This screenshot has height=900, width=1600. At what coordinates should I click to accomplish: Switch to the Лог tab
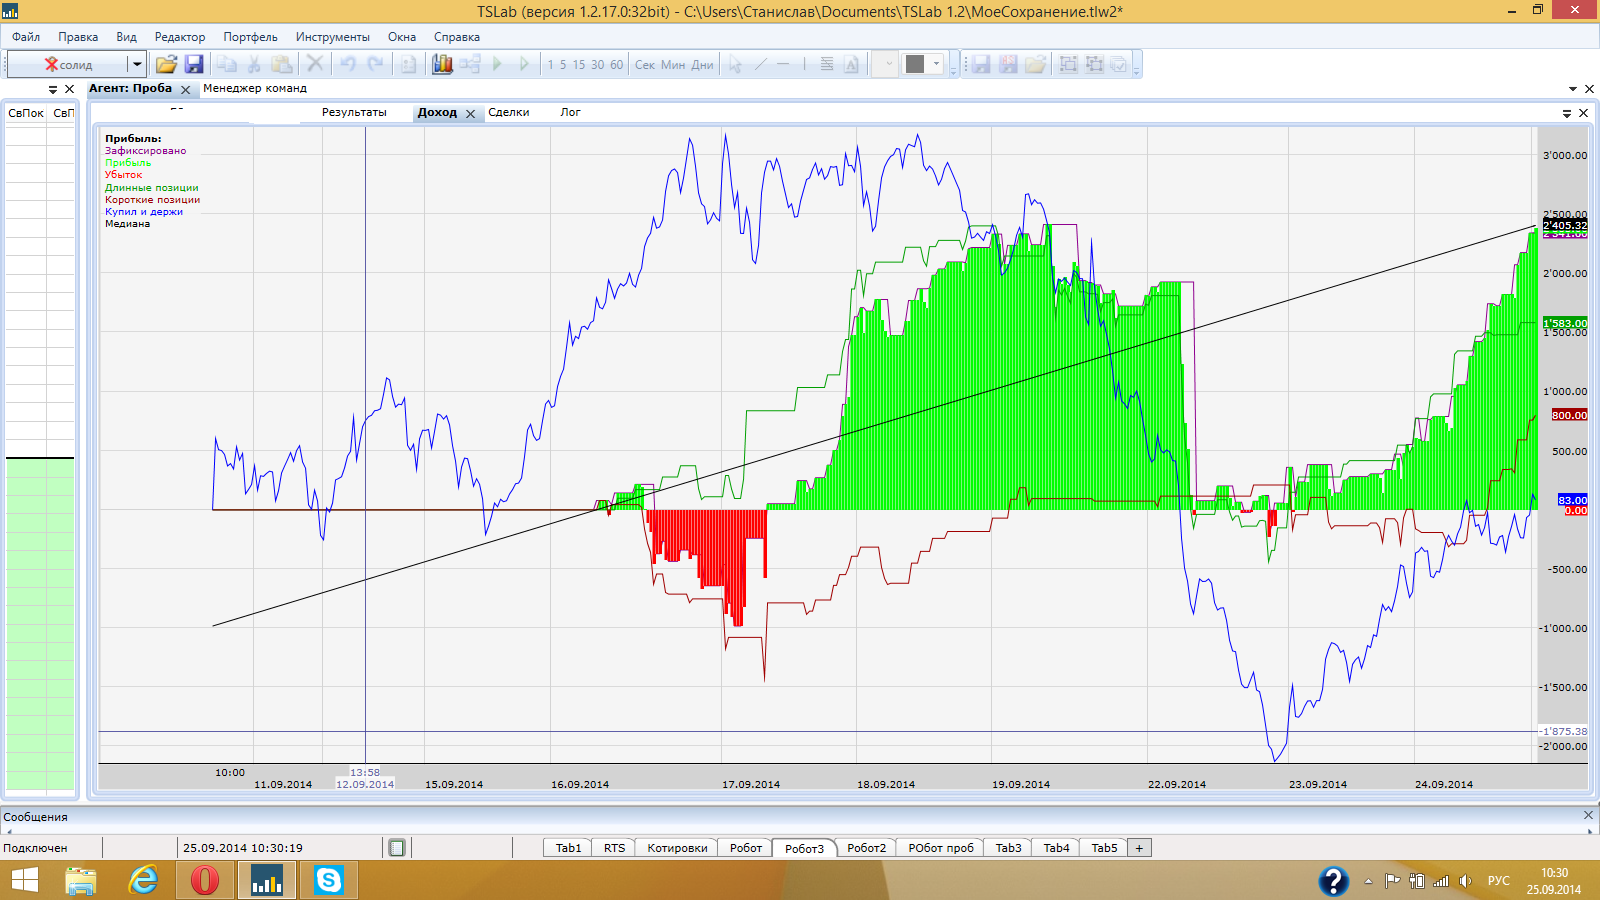570,112
